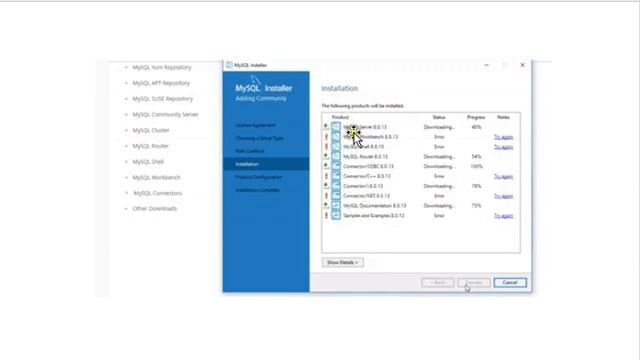Open MySQL Connectors link on webpage
This screenshot has height=360, width=640.
[158, 193]
